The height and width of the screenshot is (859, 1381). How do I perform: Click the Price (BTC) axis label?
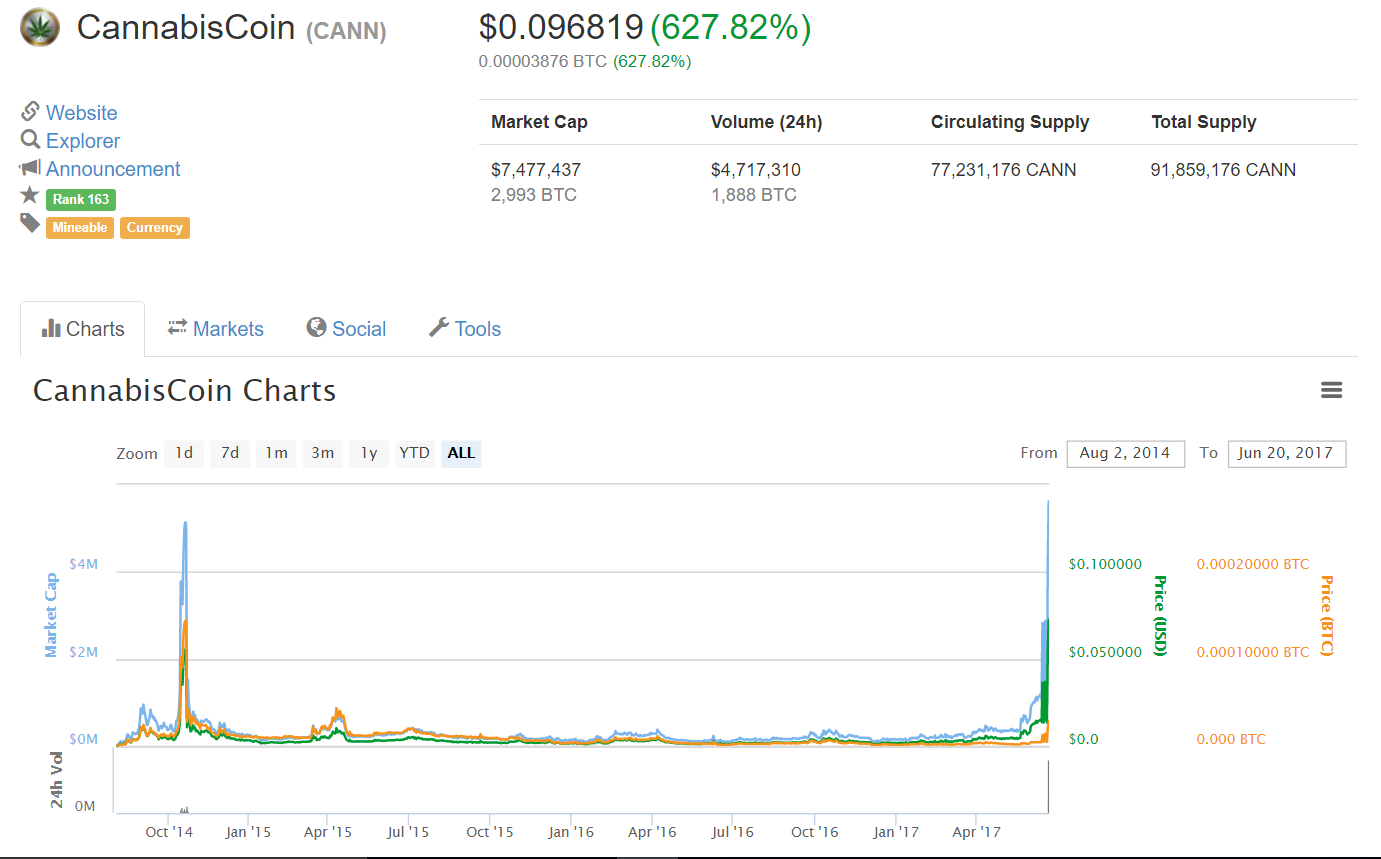coord(1327,615)
